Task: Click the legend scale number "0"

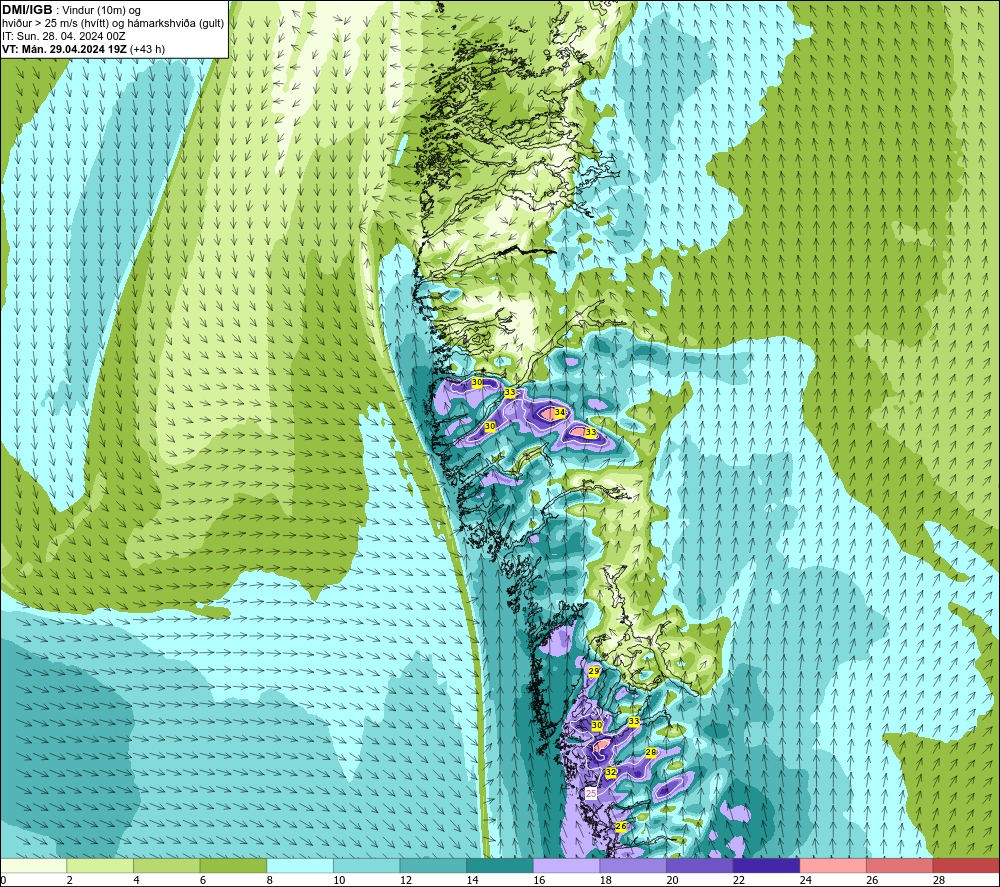Action: click(3, 881)
